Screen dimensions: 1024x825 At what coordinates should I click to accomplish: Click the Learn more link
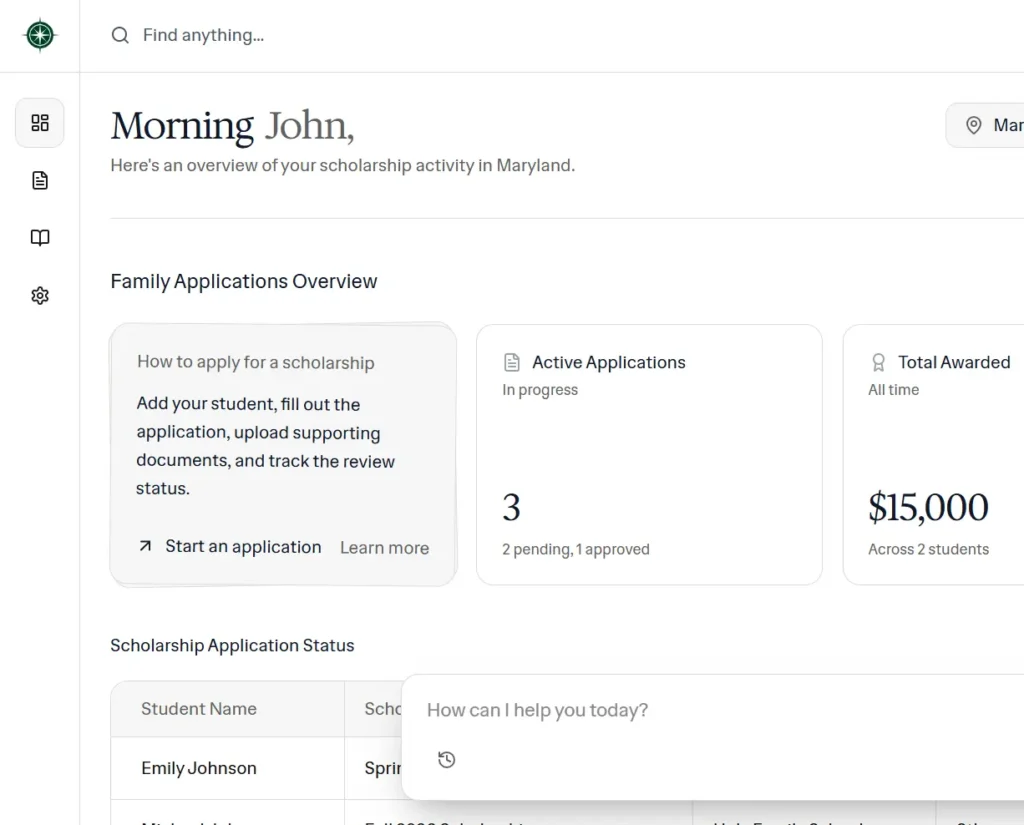(384, 547)
